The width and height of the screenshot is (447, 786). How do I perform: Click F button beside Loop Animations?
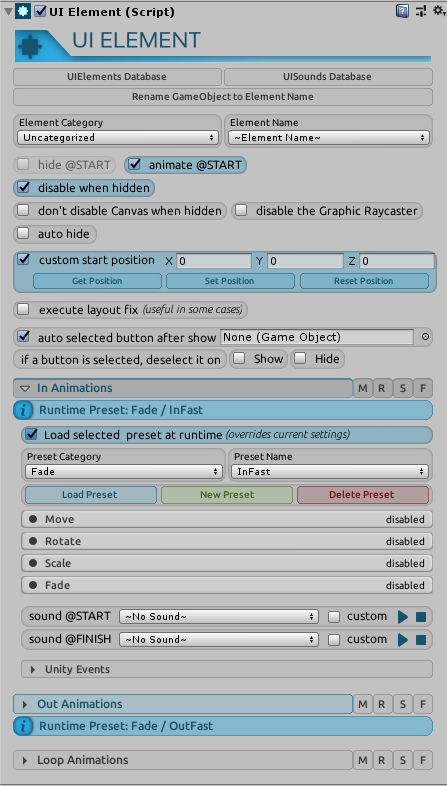coord(423,760)
